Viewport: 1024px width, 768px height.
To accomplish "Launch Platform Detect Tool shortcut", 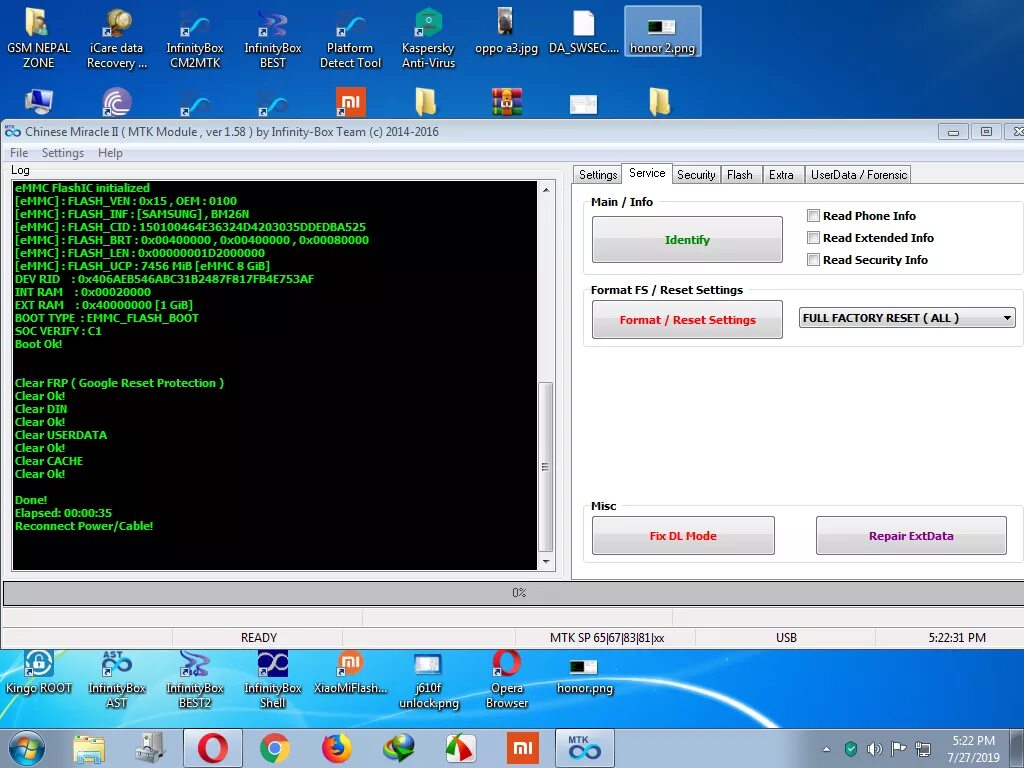I will tap(350, 39).
